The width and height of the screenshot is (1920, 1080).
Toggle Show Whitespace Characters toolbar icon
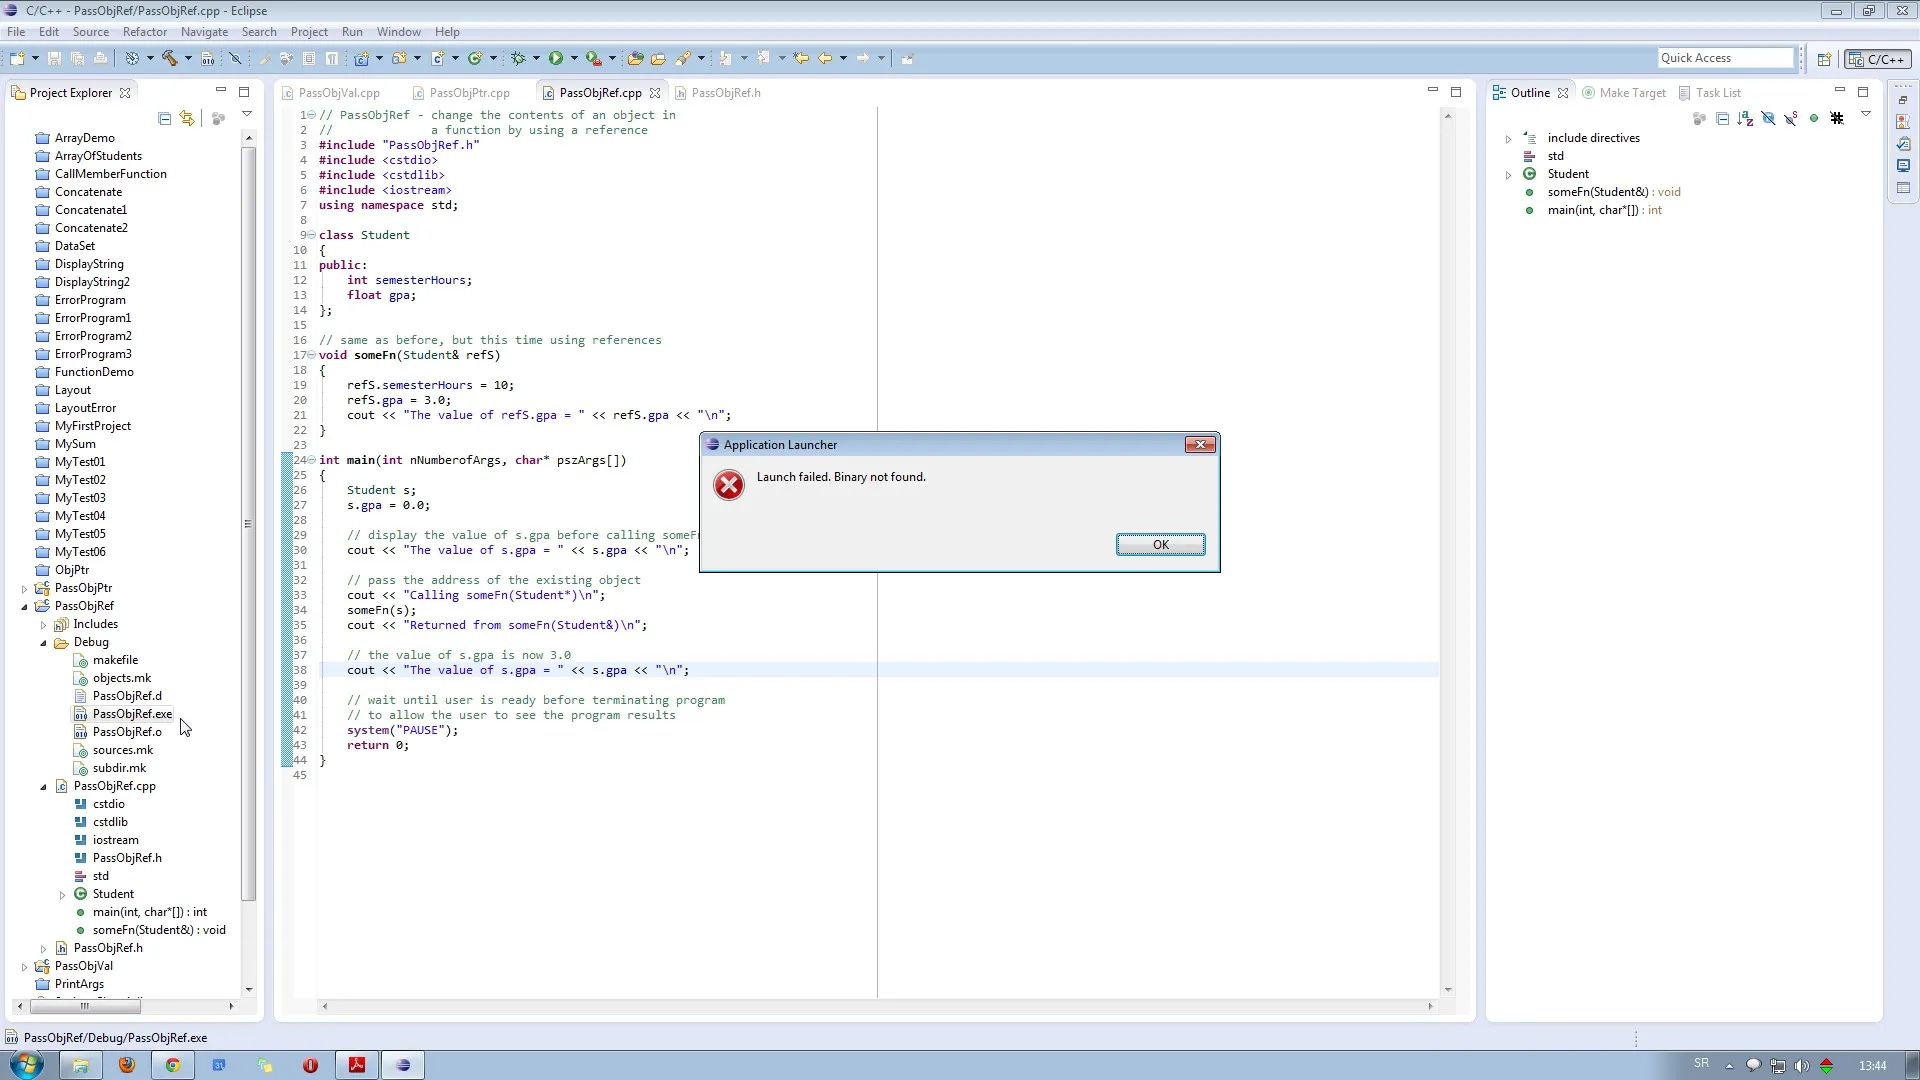pos(331,58)
